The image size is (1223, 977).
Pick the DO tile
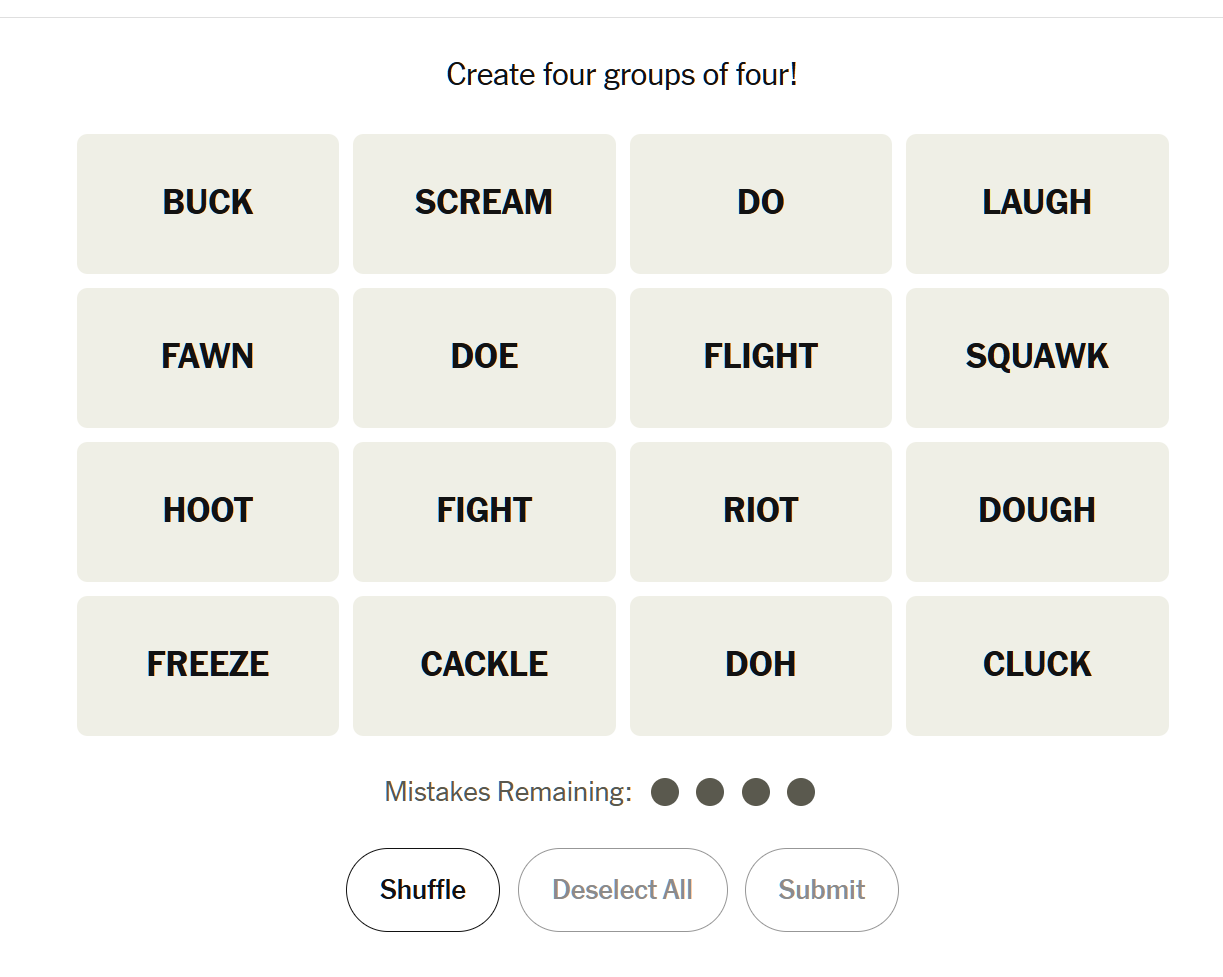click(760, 203)
